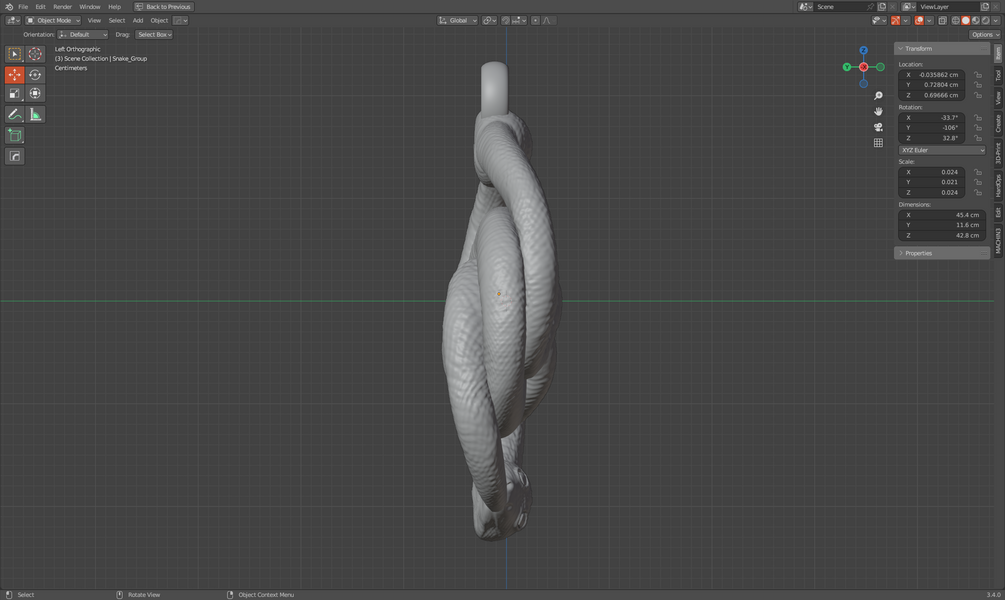
Task: Click the red X axis gizmo center
Action: coord(863,67)
